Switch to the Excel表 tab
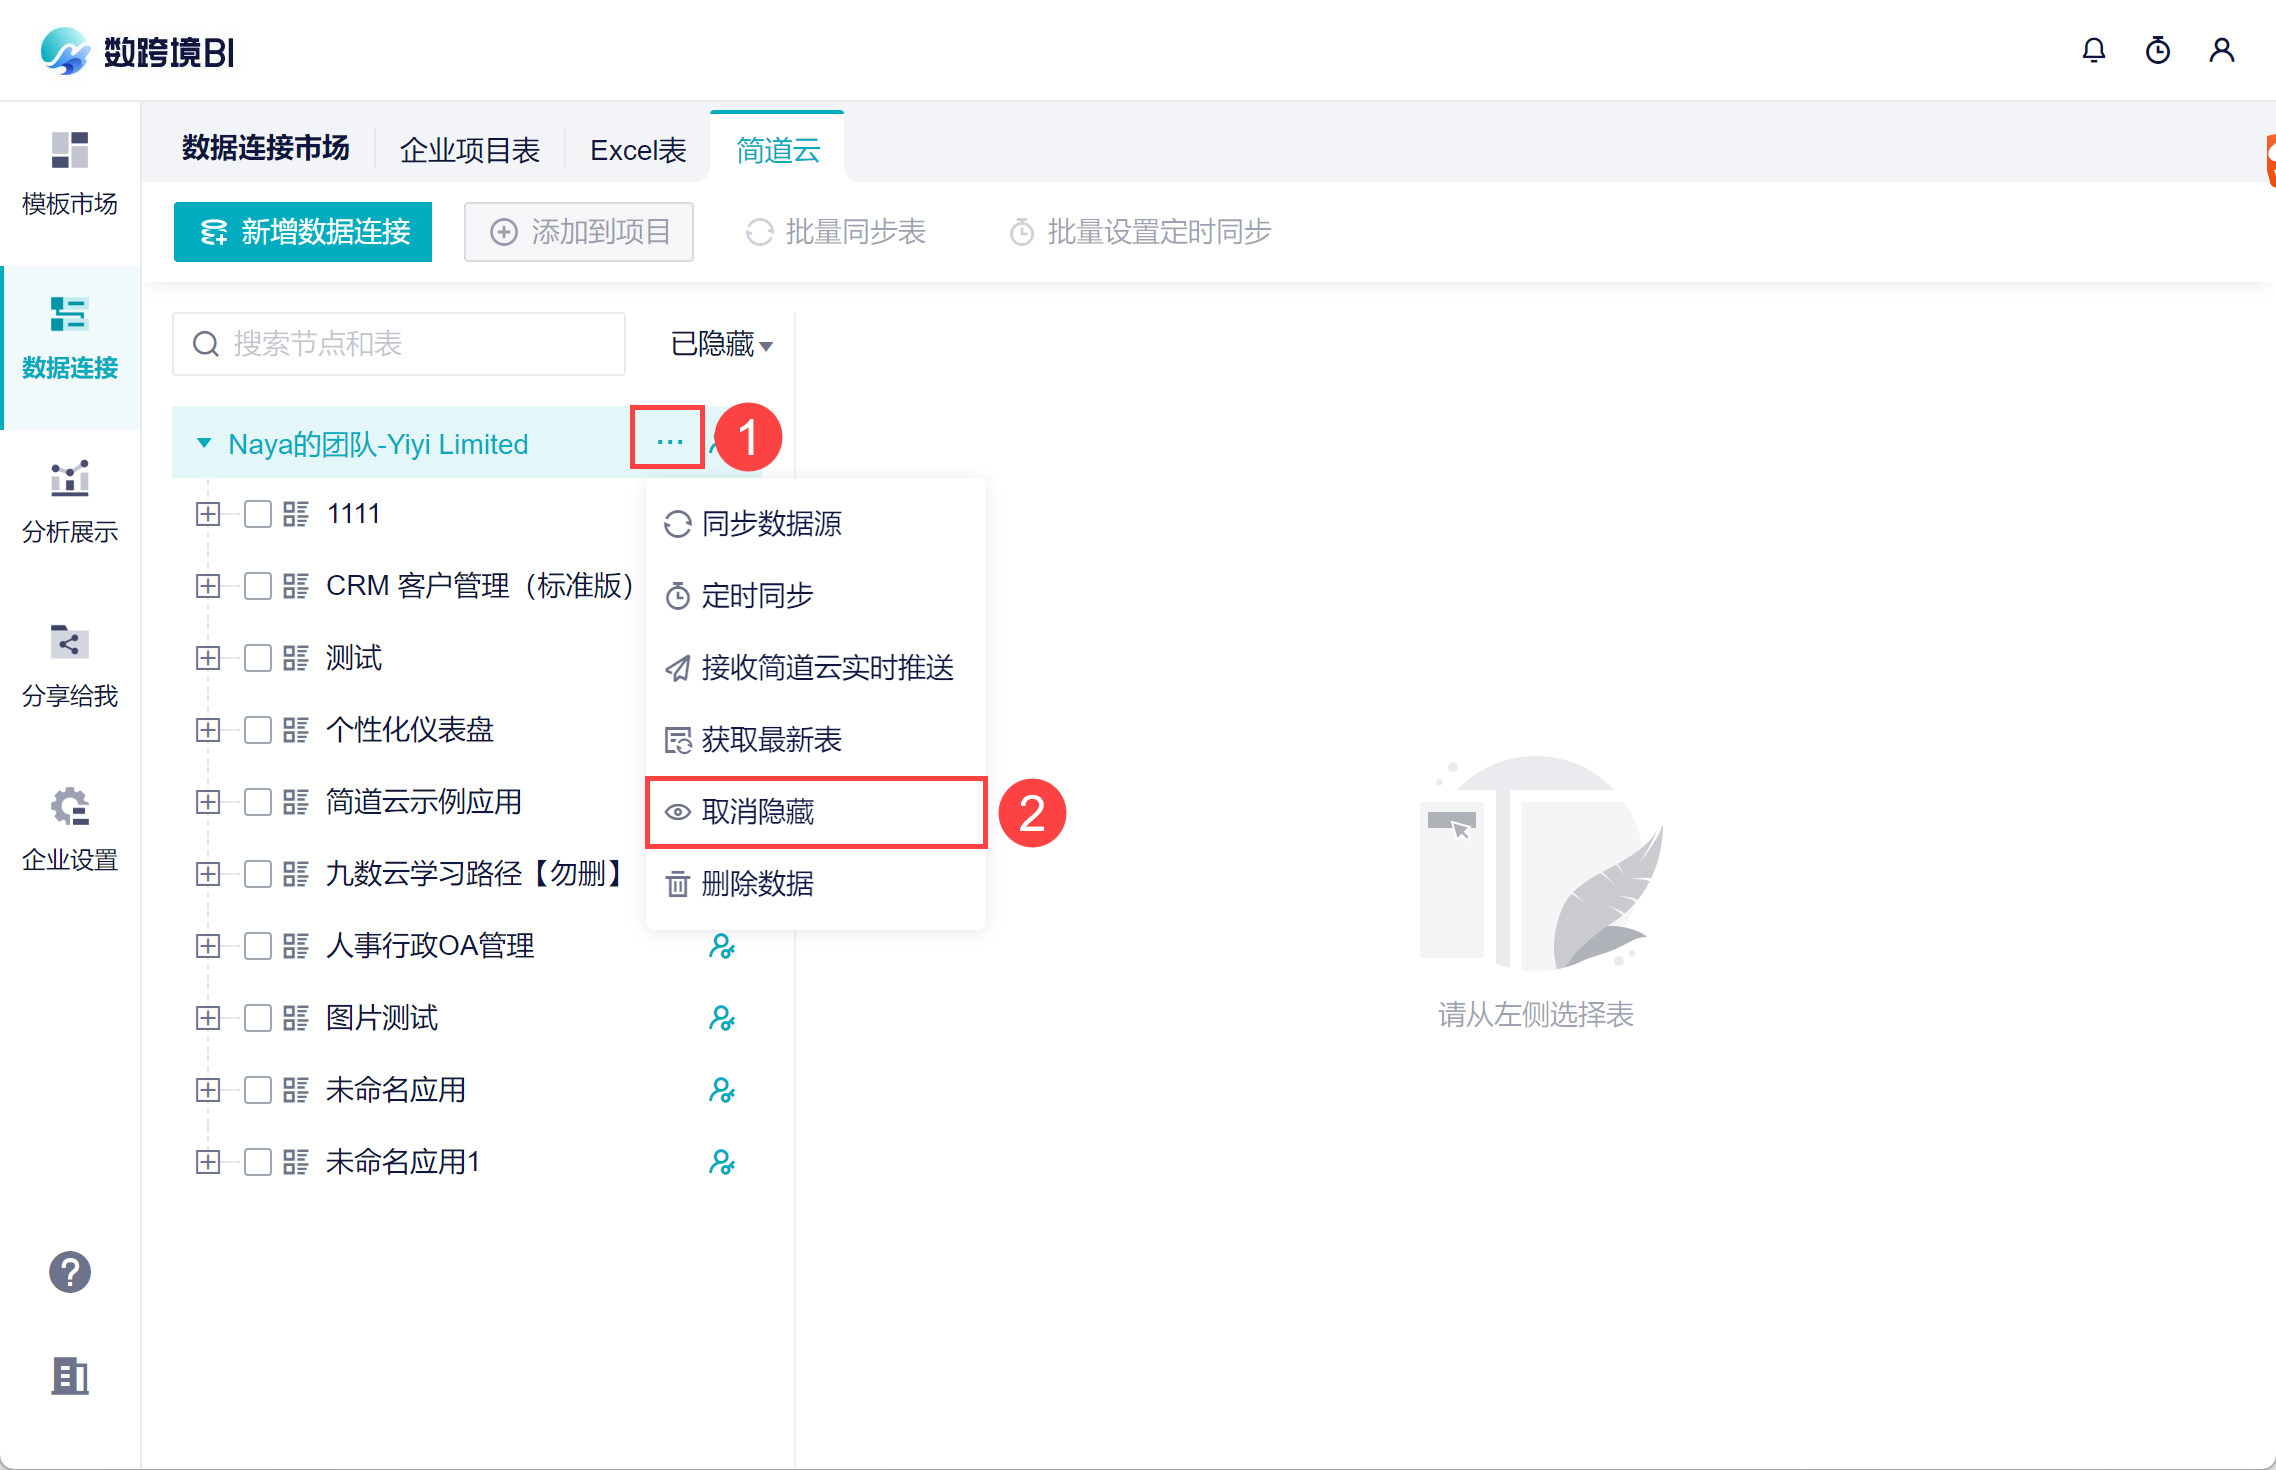The width and height of the screenshot is (2276, 1470). 638,150
